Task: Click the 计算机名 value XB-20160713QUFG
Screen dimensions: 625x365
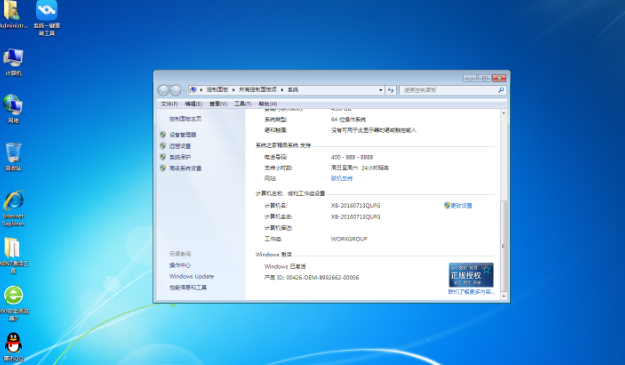Action: (x=356, y=206)
